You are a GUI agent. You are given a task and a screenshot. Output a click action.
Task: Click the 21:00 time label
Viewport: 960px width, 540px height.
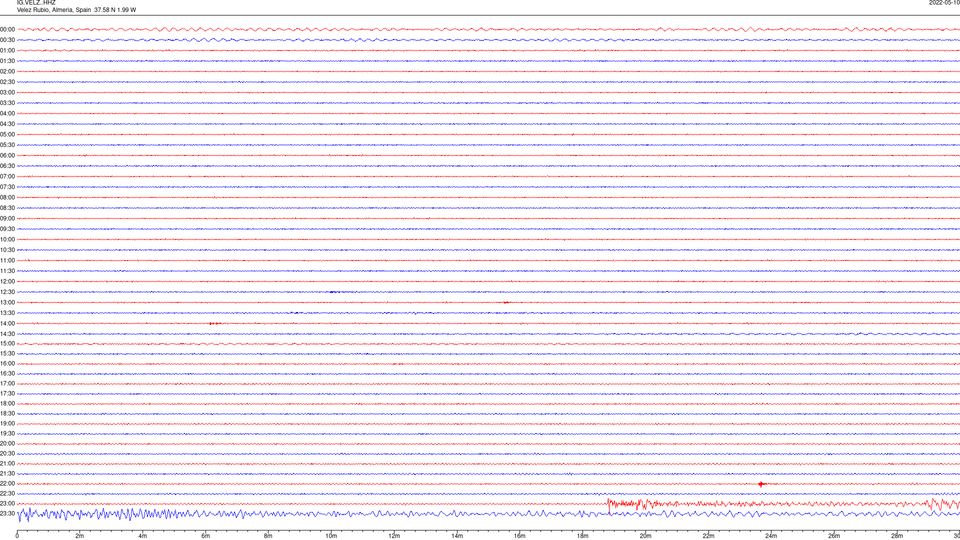coord(7,463)
